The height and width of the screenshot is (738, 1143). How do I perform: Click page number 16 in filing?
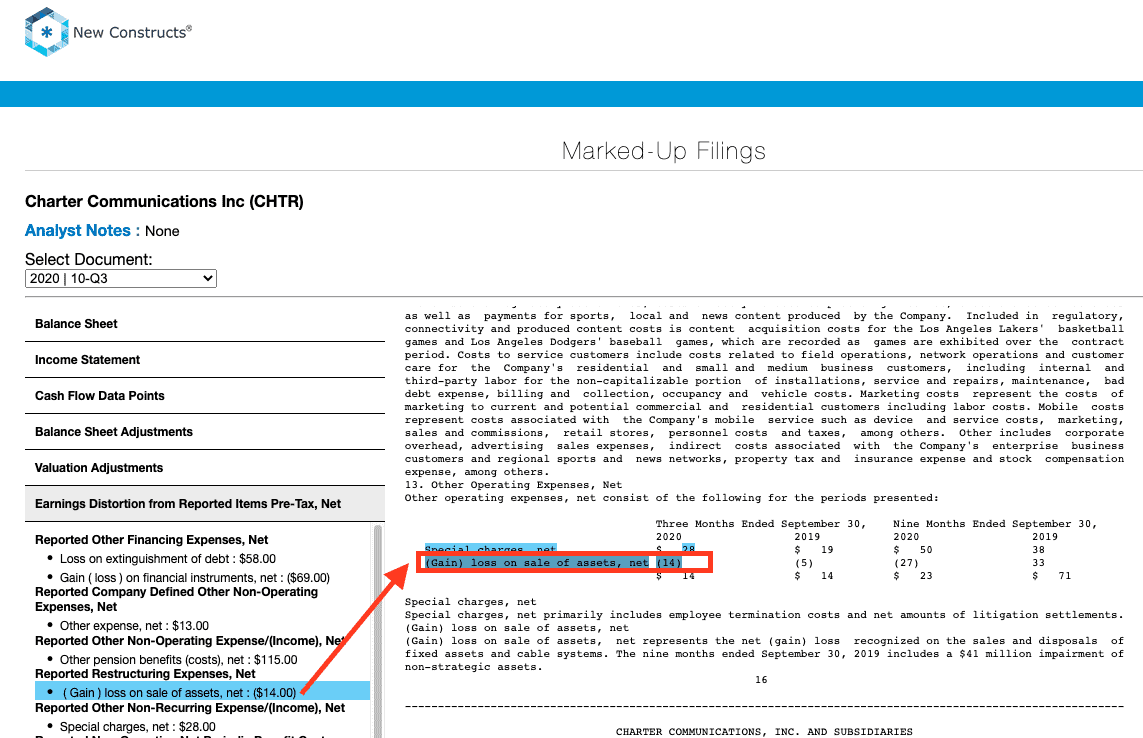(761, 680)
